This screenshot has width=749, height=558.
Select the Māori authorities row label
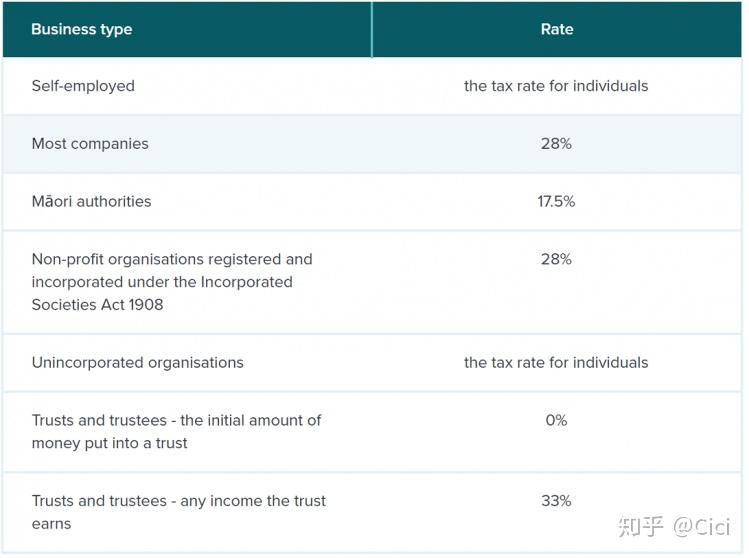point(91,202)
